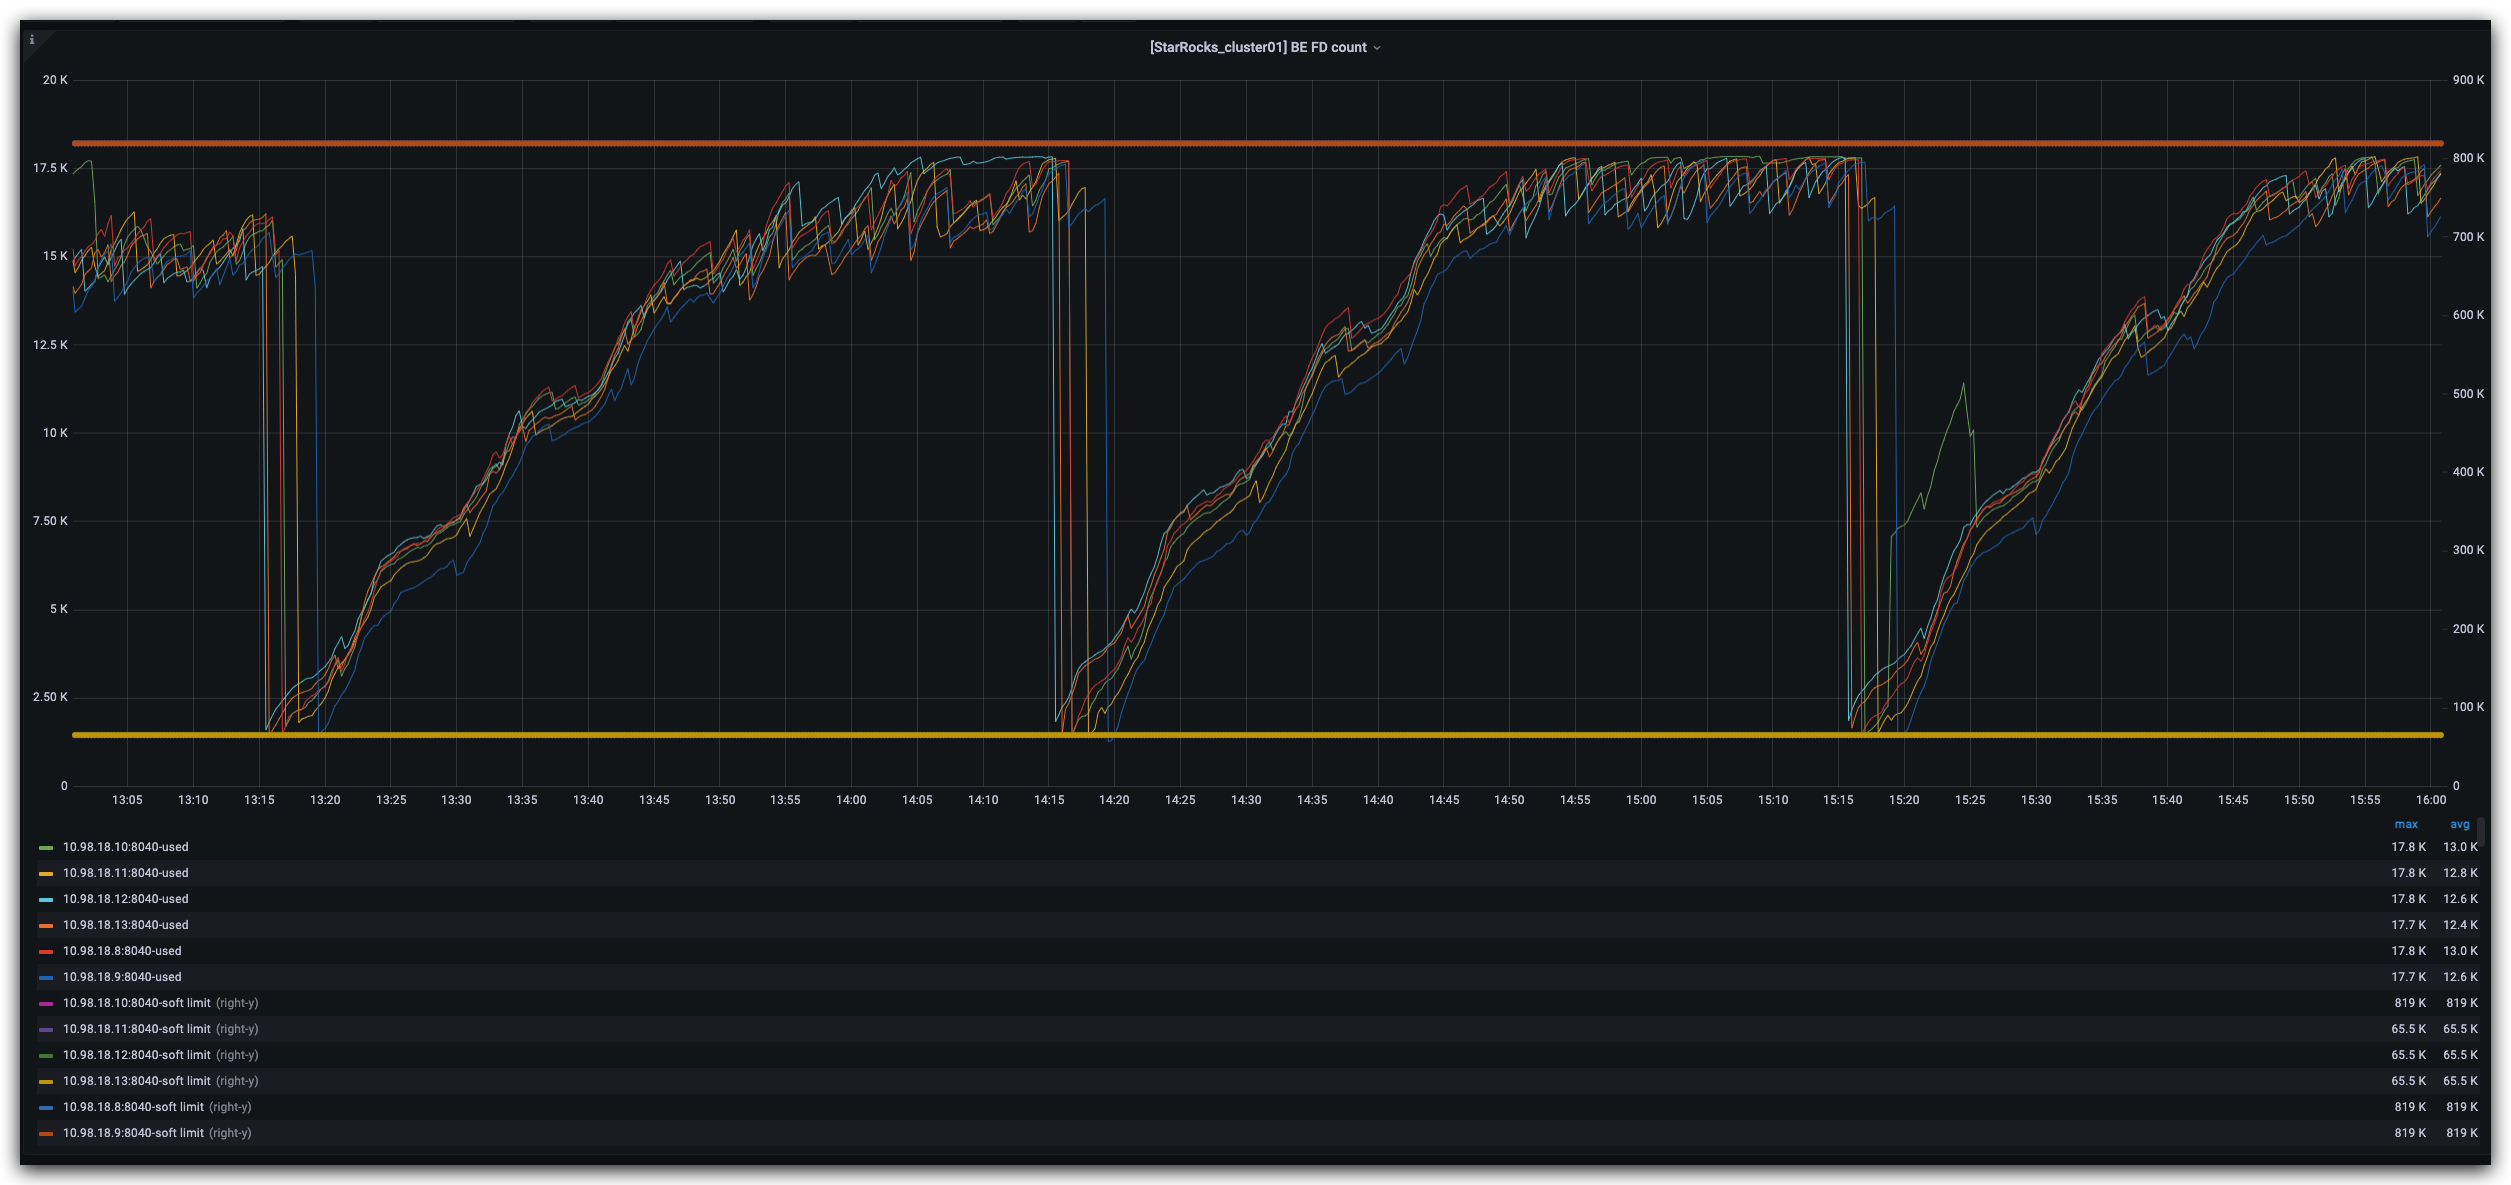Click the panel title dropdown chevron
Image resolution: width=2511 pixels, height=1185 pixels.
(x=1377, y=48)
